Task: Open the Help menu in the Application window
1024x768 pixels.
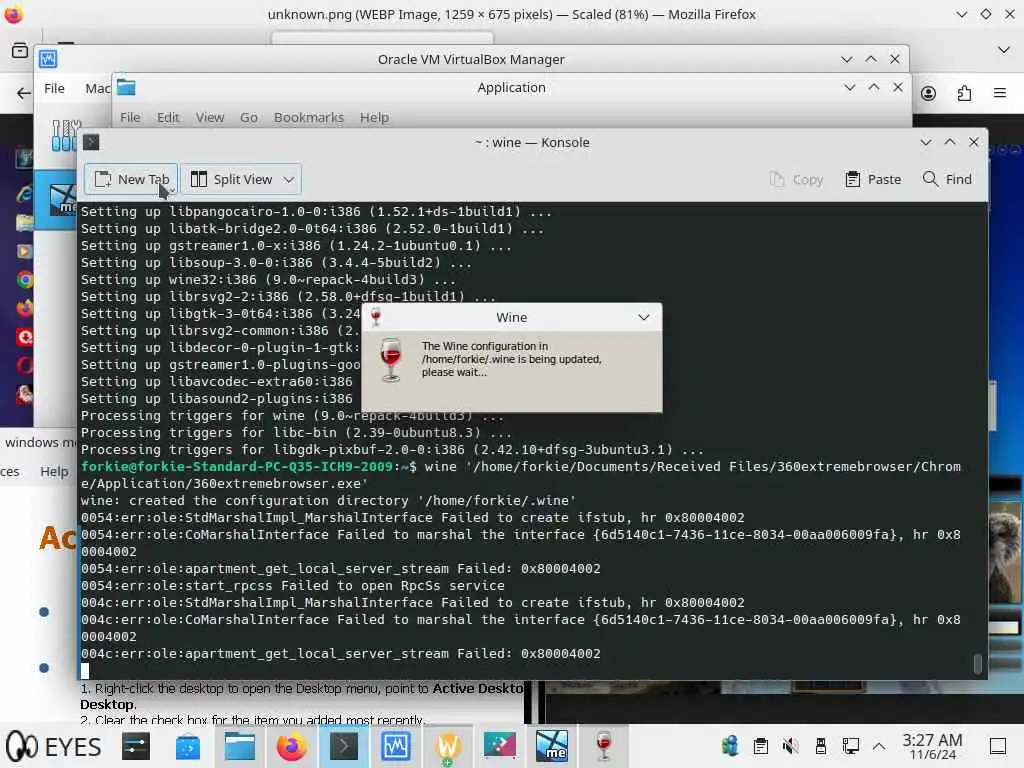Action: pyautogui.click(x=374, y=118)
